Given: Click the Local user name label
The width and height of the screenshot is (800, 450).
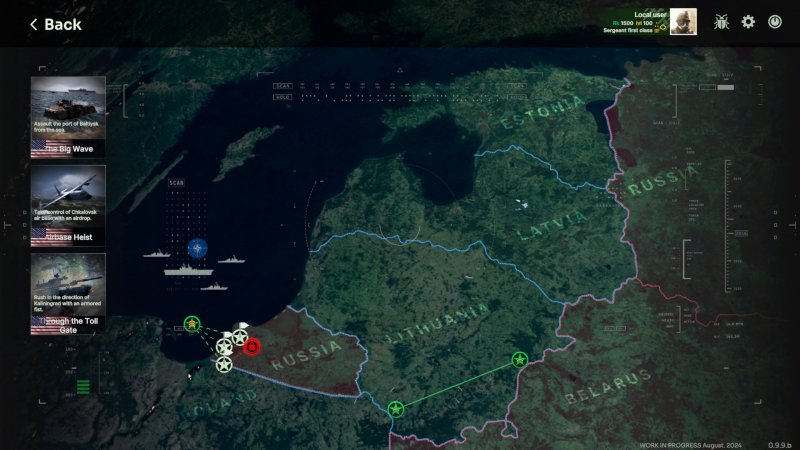Looking at the screenshot, I should click(651, 14).
